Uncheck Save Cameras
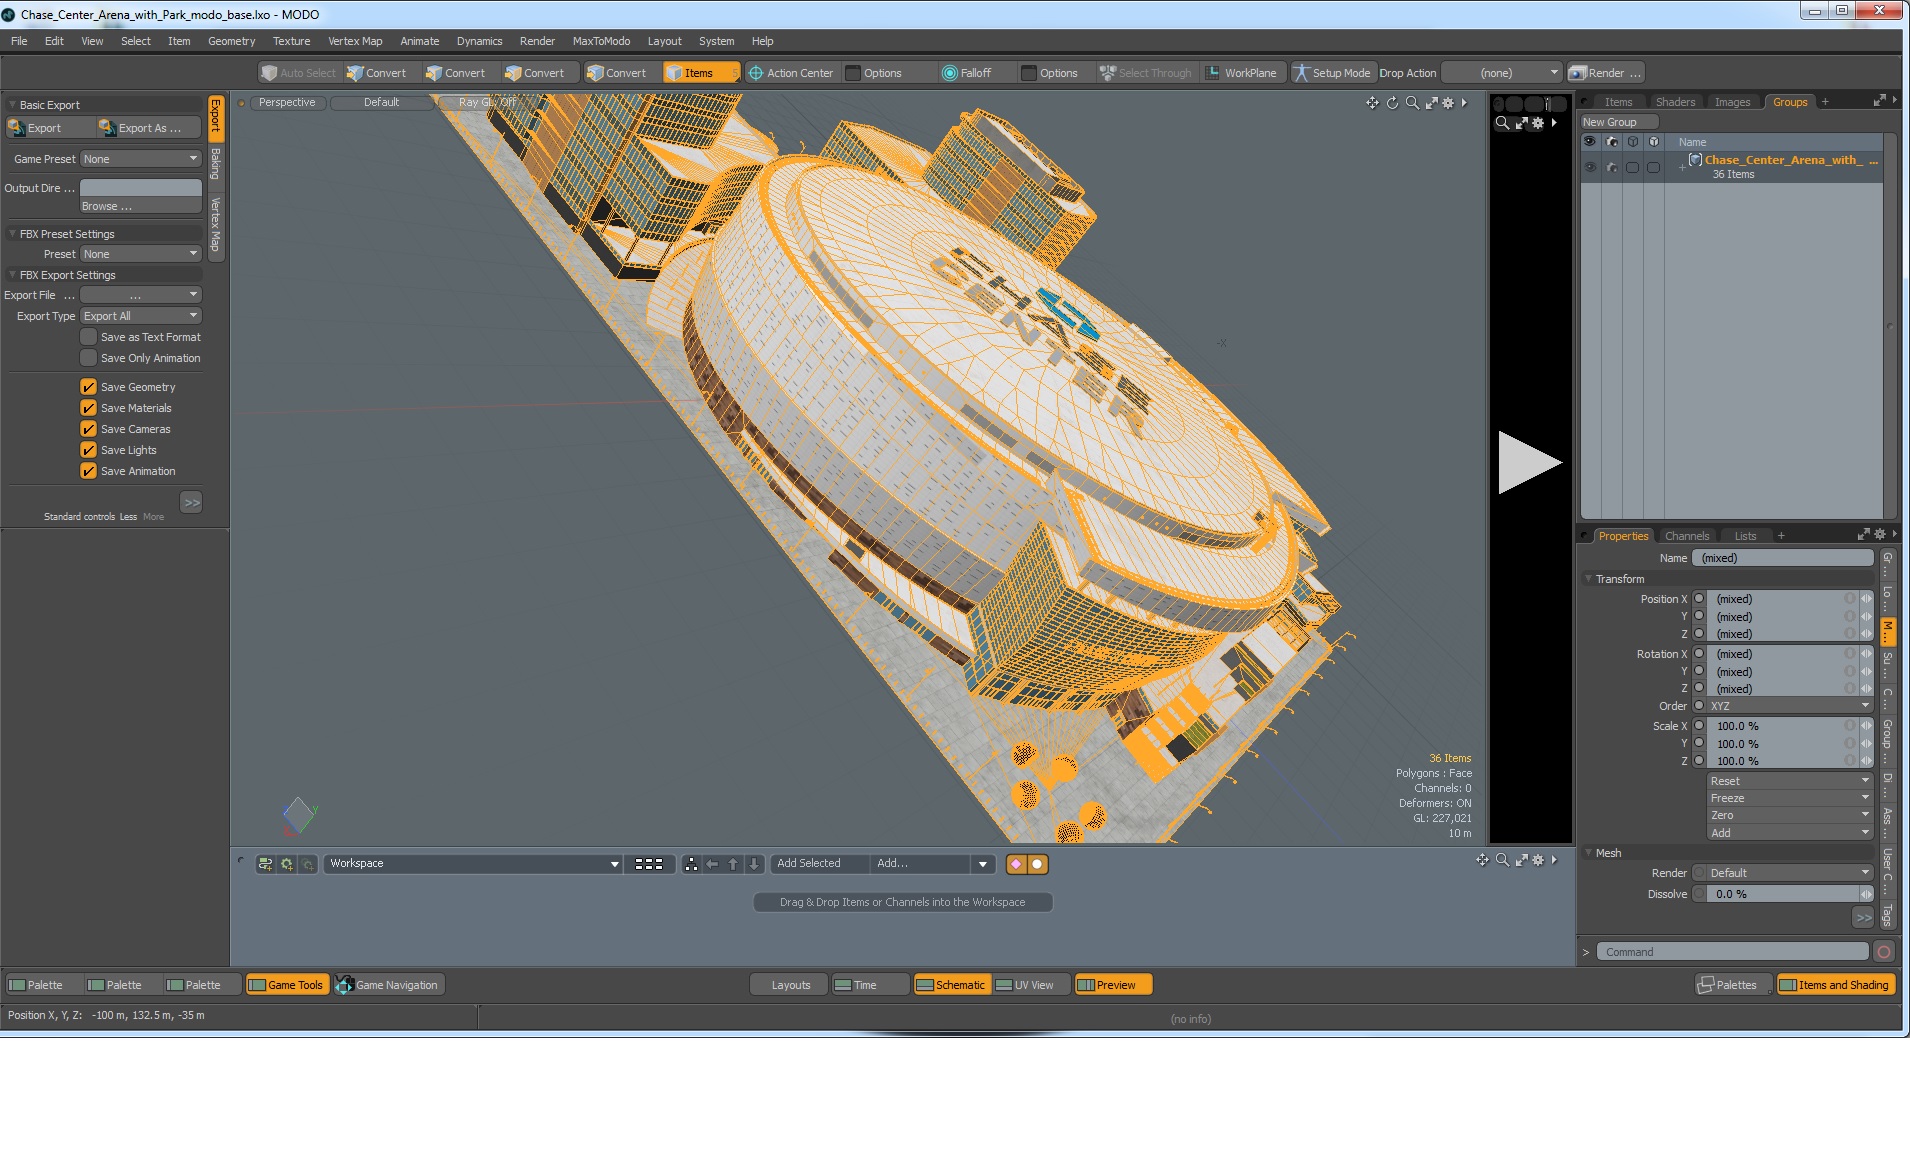The width and height of the screenshot is (1910, 1158). point(89,429)
